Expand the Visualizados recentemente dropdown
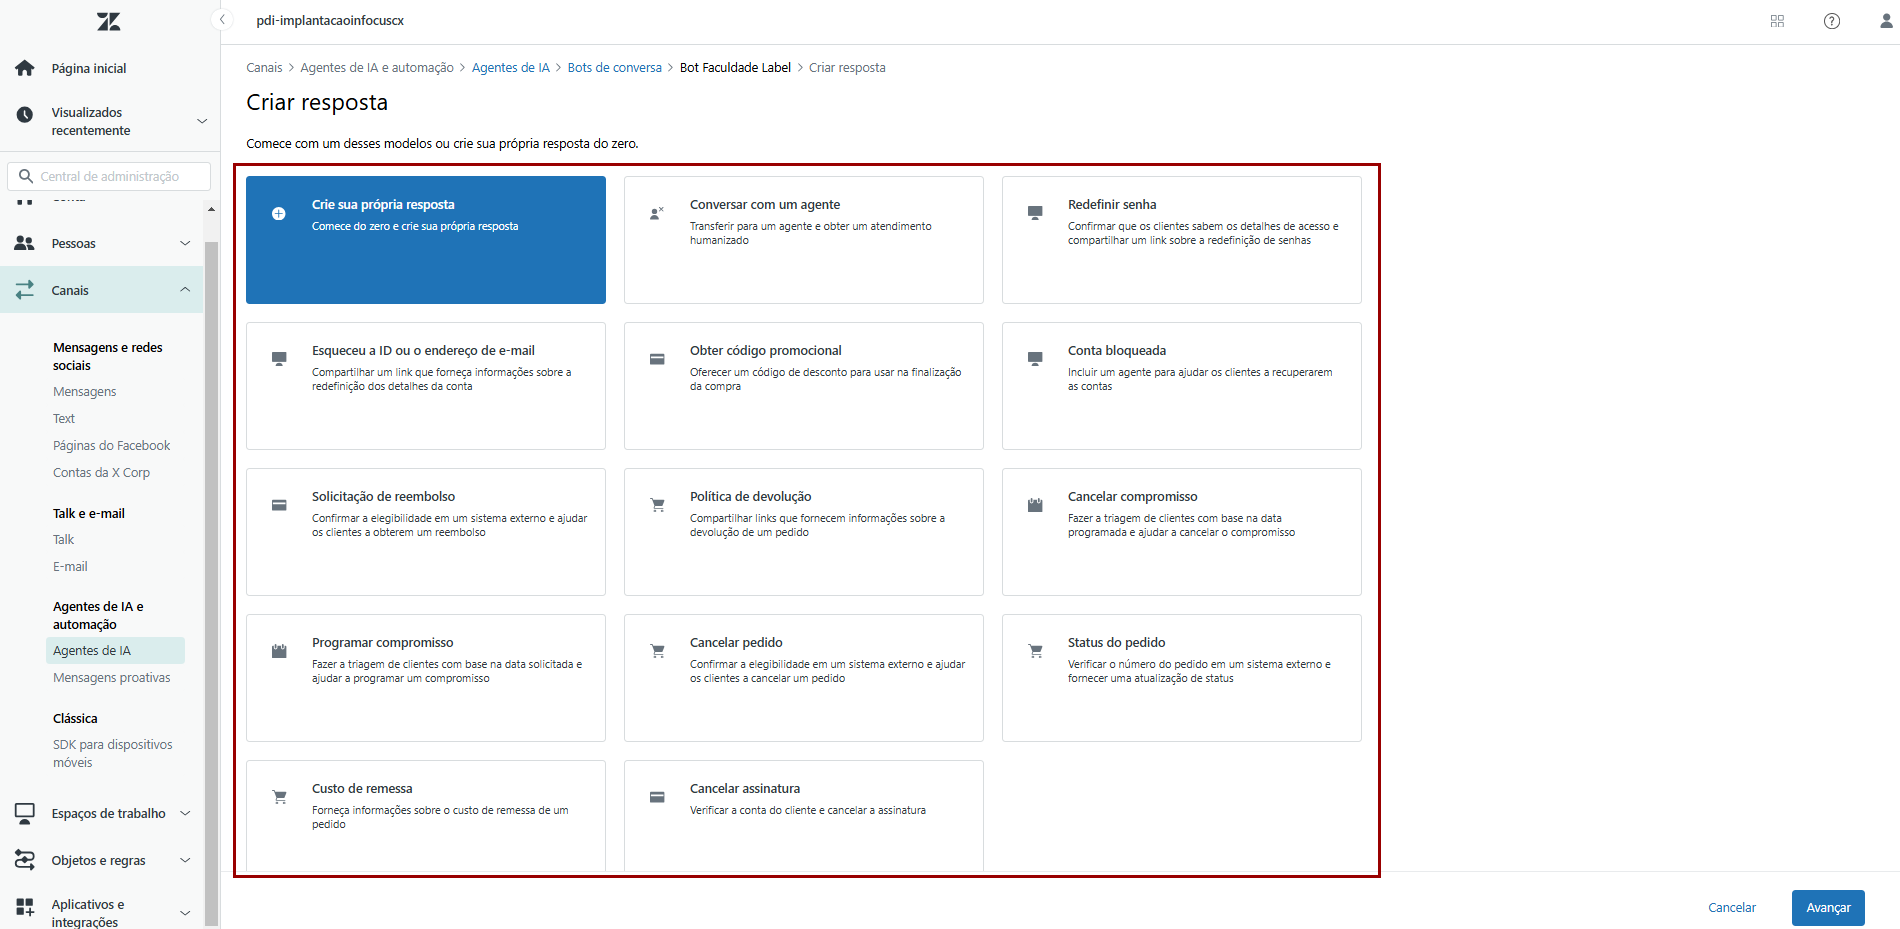The height and width of the screenshot is (929, 1900). (201, 121)
